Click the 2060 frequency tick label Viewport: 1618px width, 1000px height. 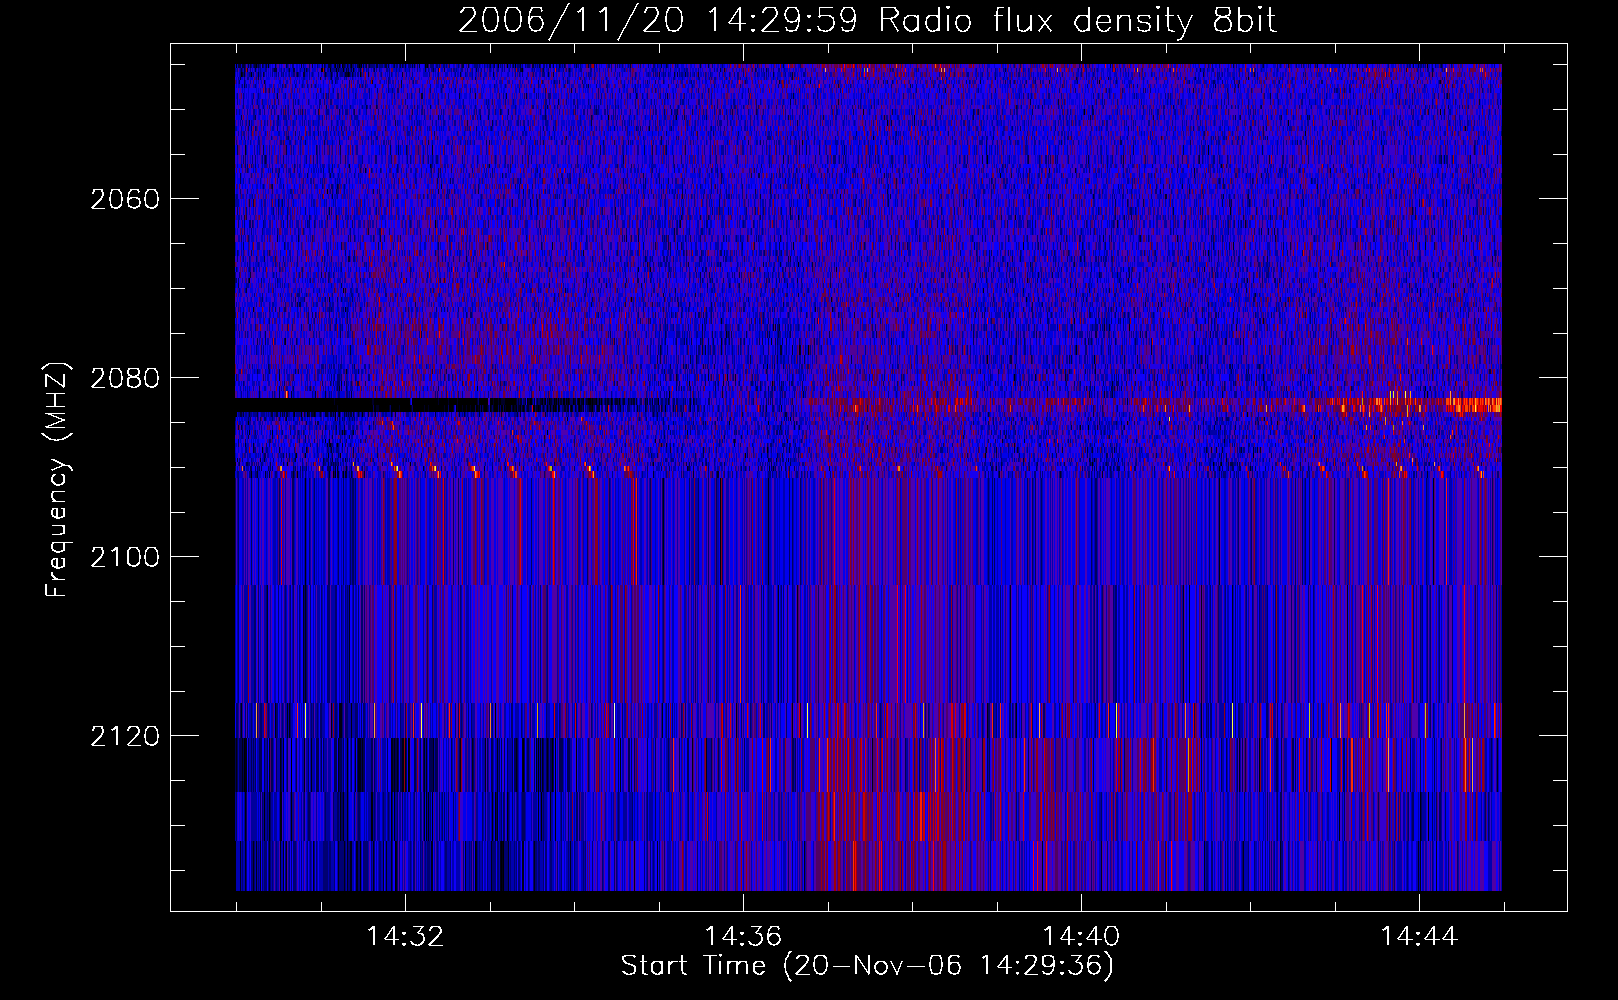pyautogui.click(x=125, y=199)
